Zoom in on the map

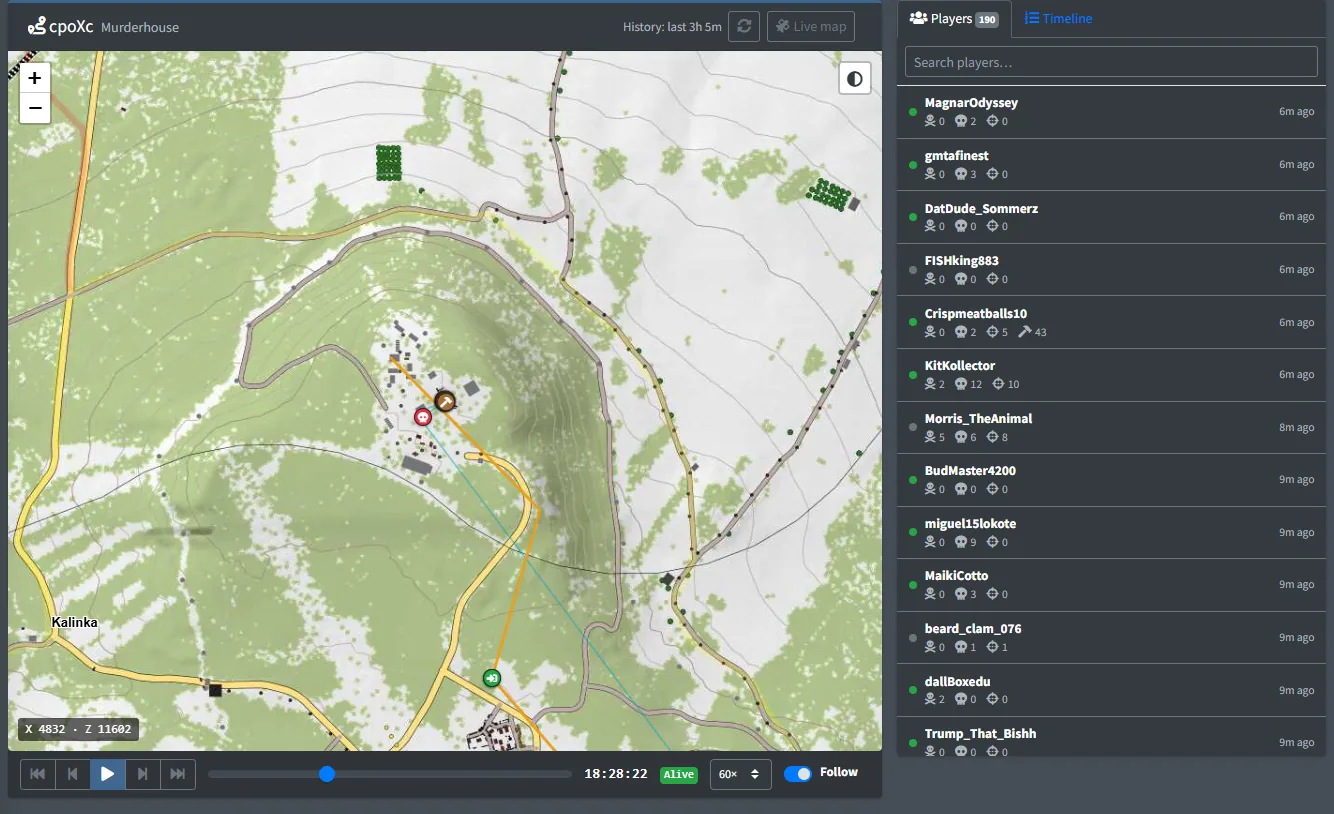35,78
